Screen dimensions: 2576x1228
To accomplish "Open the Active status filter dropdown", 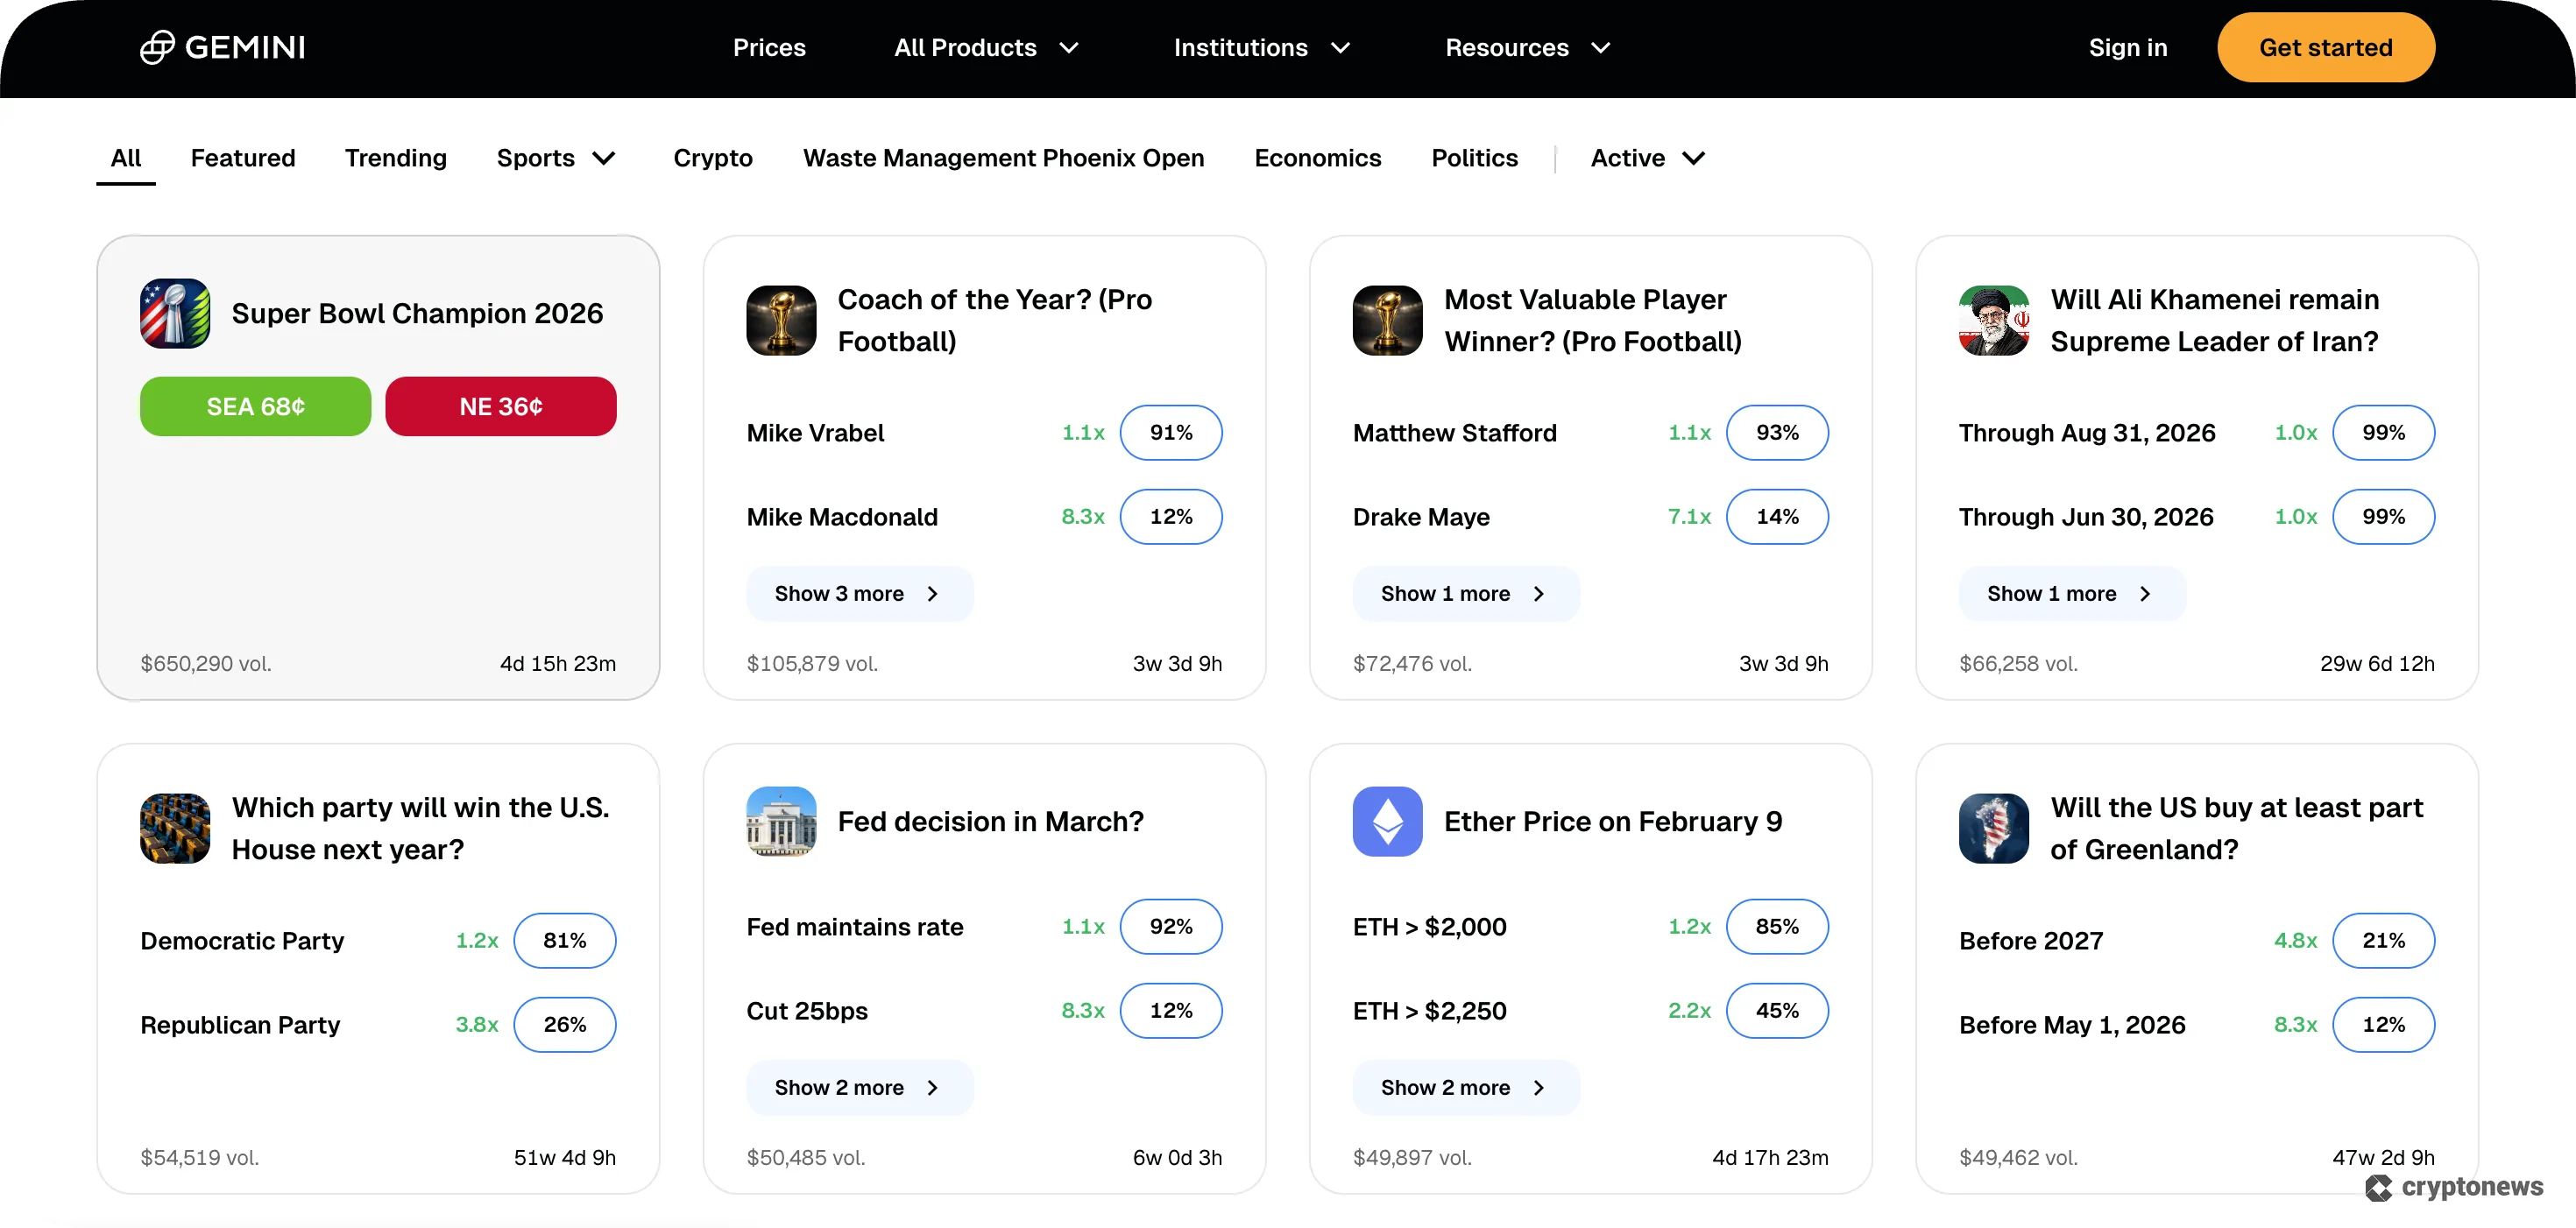I will (1648, 158).
